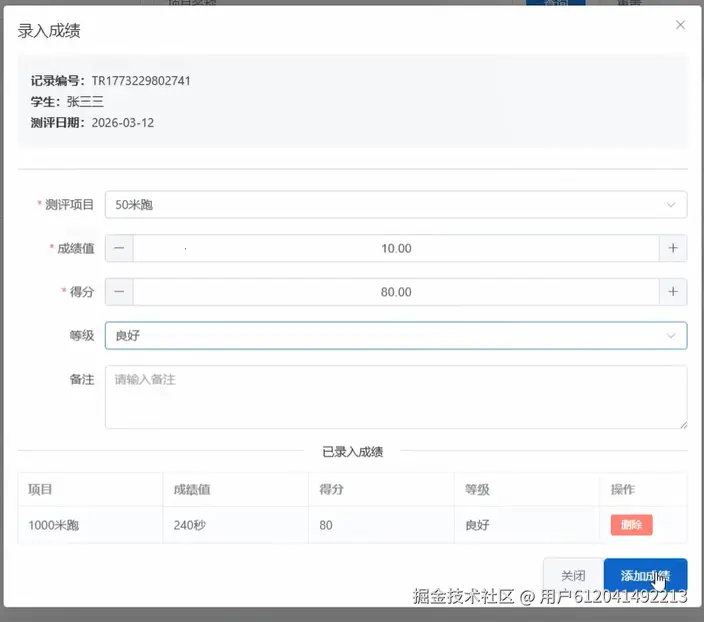Click into the 备注 textarea

pos(396,397)
